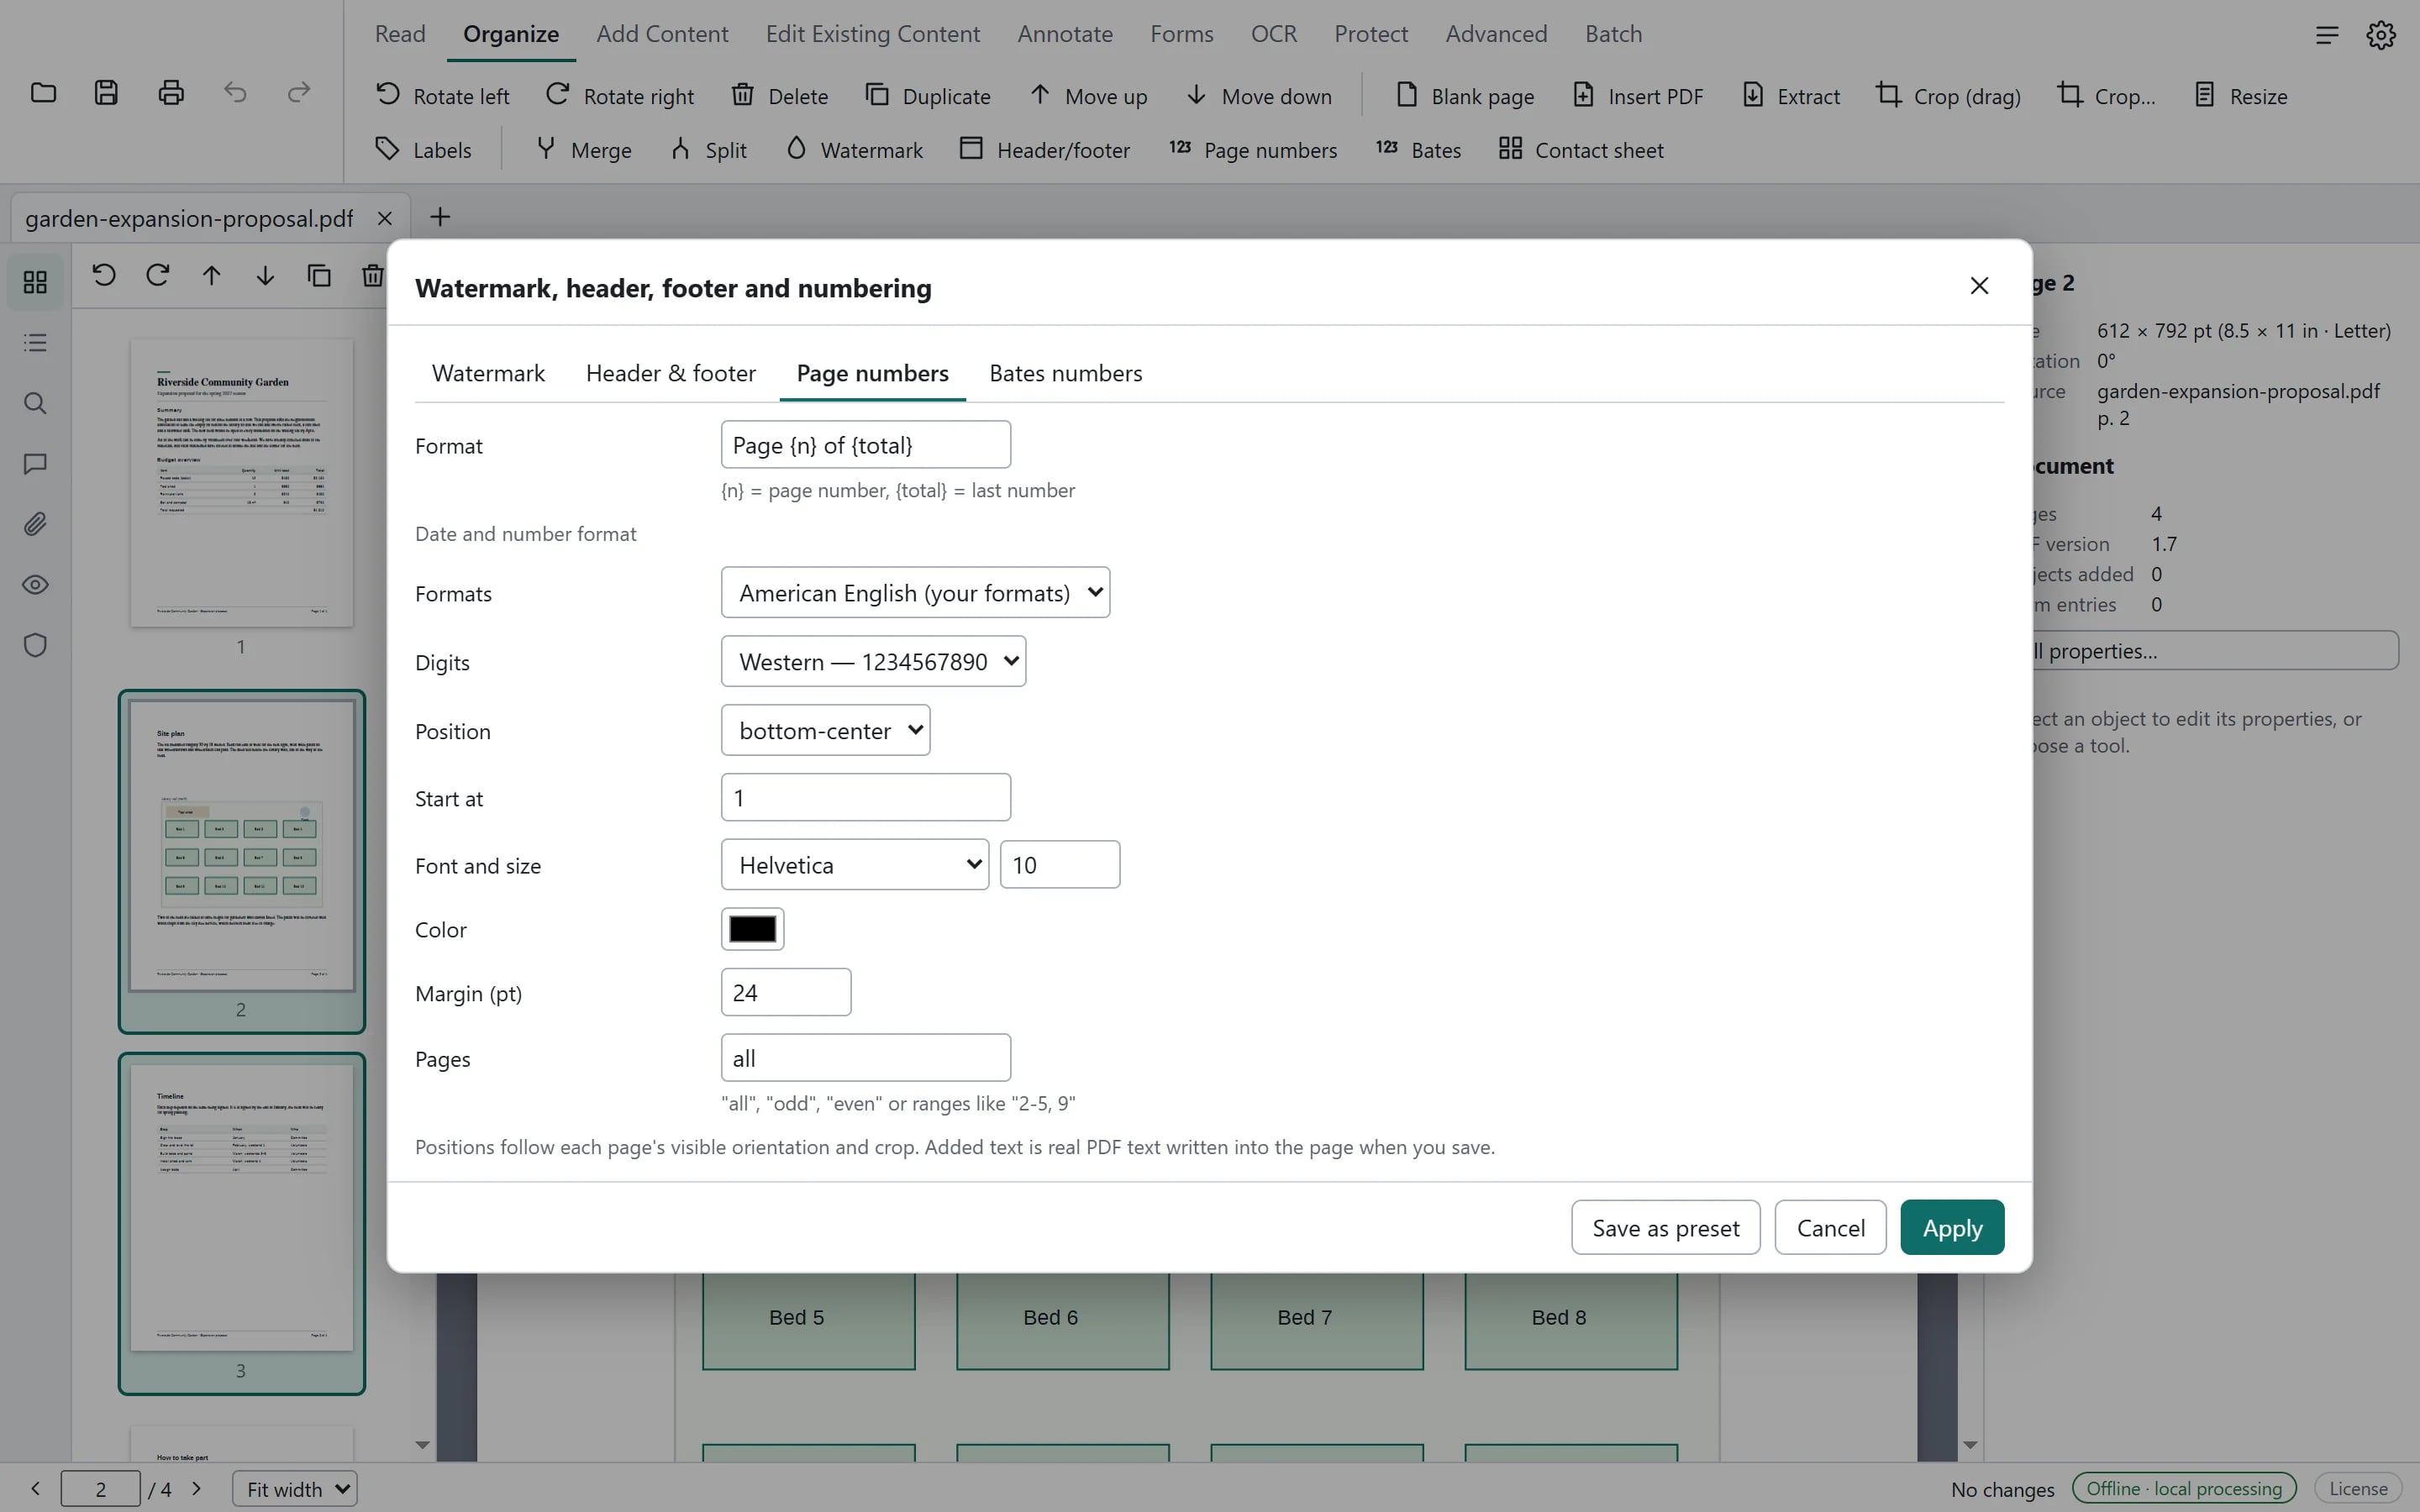This screenshot has height=1512, width=2420.
Task: Expand the Digits dropdown
Action: click(x=873, y=662)
